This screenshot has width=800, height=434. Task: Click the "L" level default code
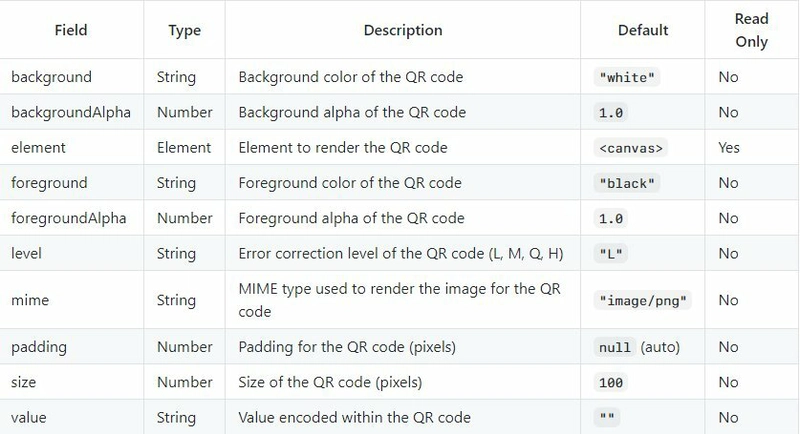point(611,253)
